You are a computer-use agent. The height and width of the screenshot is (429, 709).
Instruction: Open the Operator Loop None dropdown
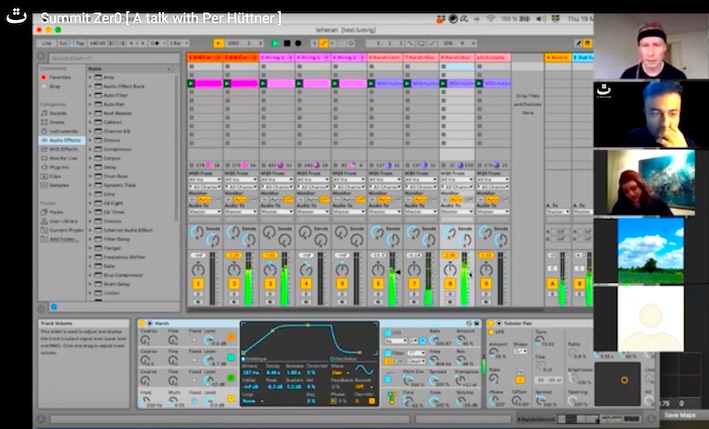tap(253, 401)
